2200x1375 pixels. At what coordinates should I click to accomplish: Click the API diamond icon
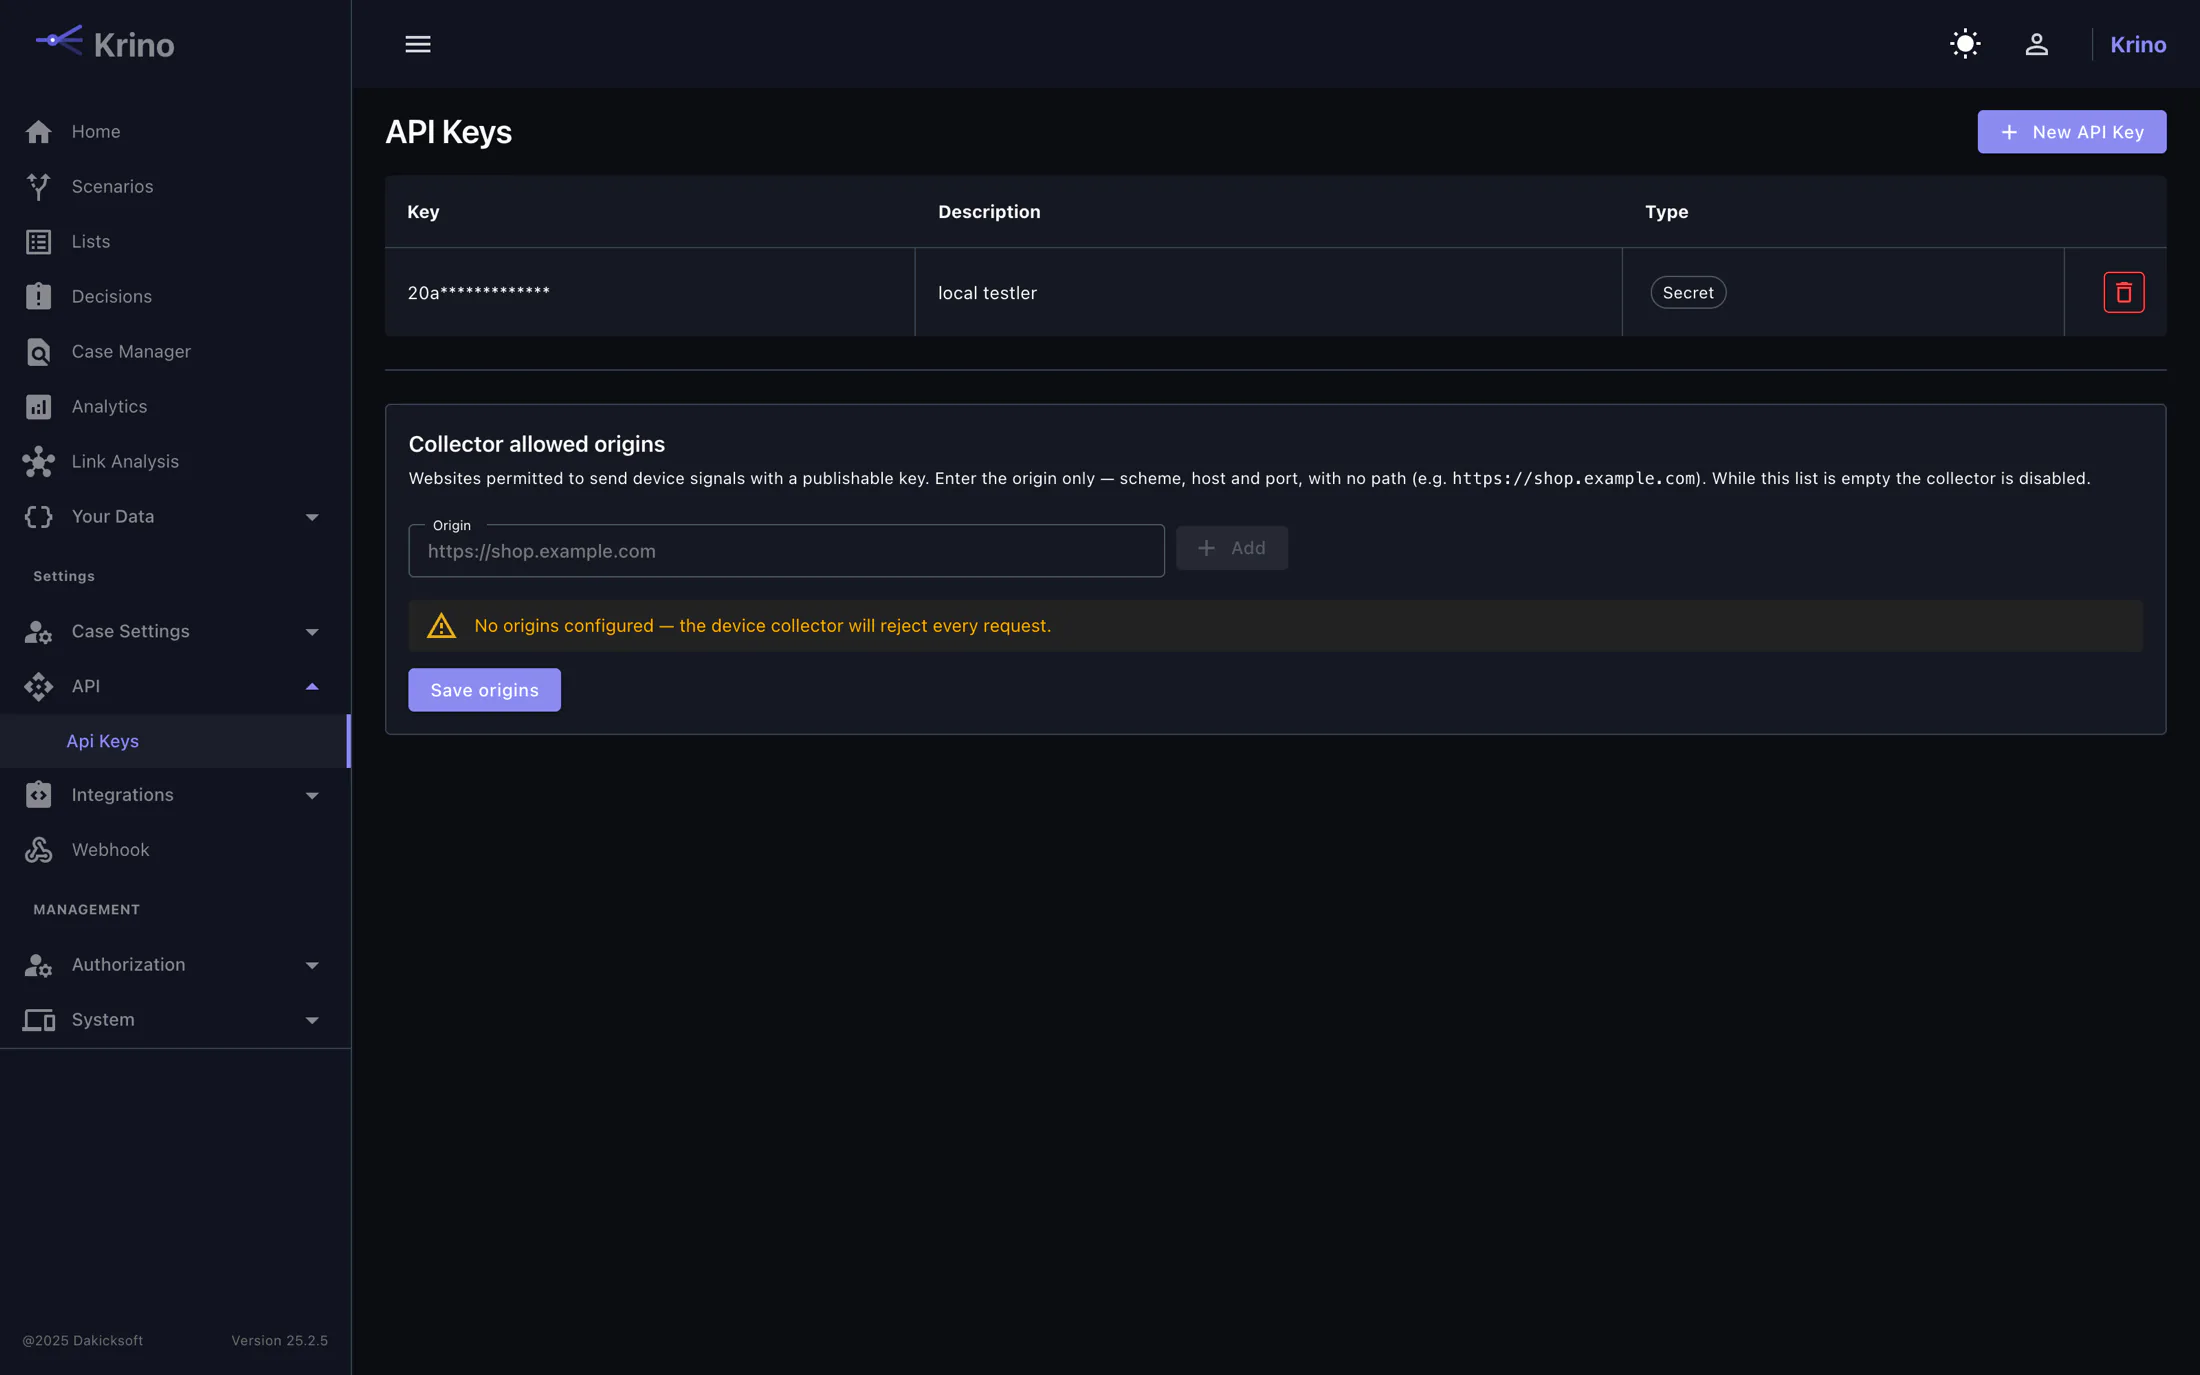tap(39, 687)
